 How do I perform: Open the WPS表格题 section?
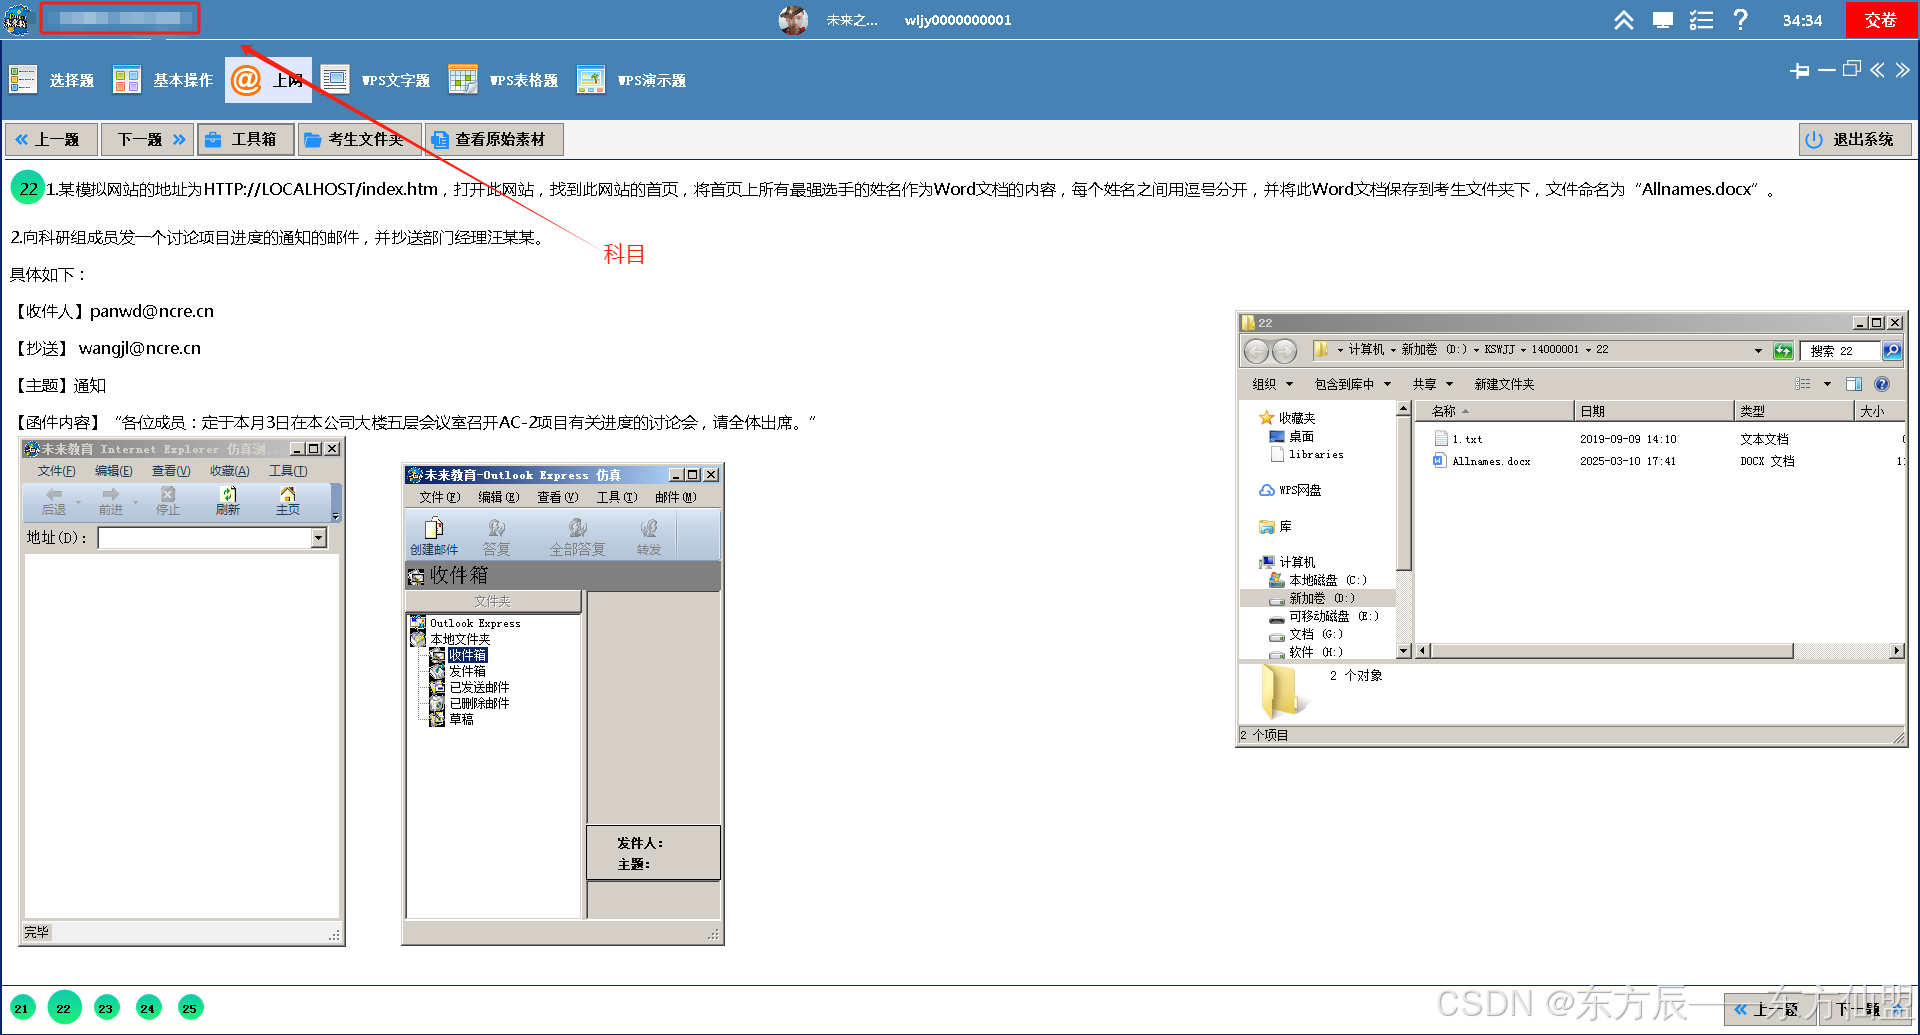[504, 80]
